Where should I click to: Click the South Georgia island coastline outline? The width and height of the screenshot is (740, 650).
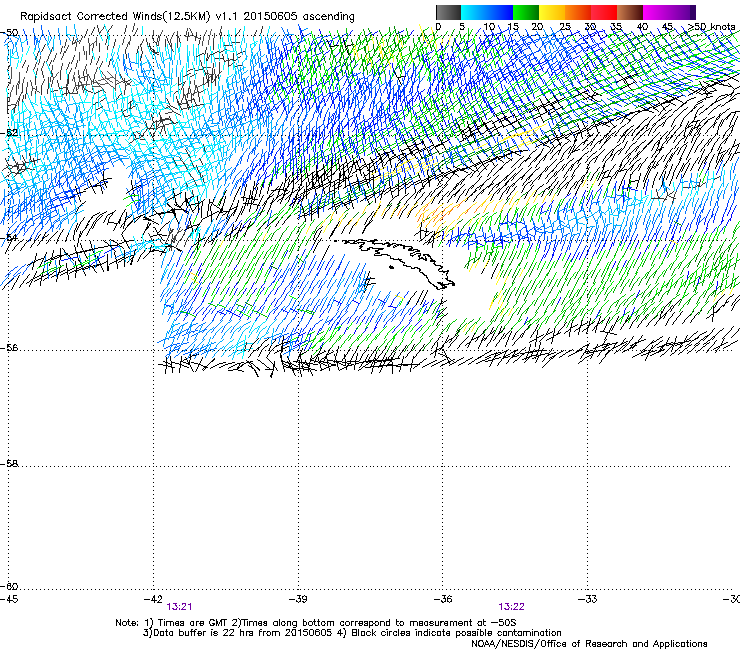coord(396,262)
